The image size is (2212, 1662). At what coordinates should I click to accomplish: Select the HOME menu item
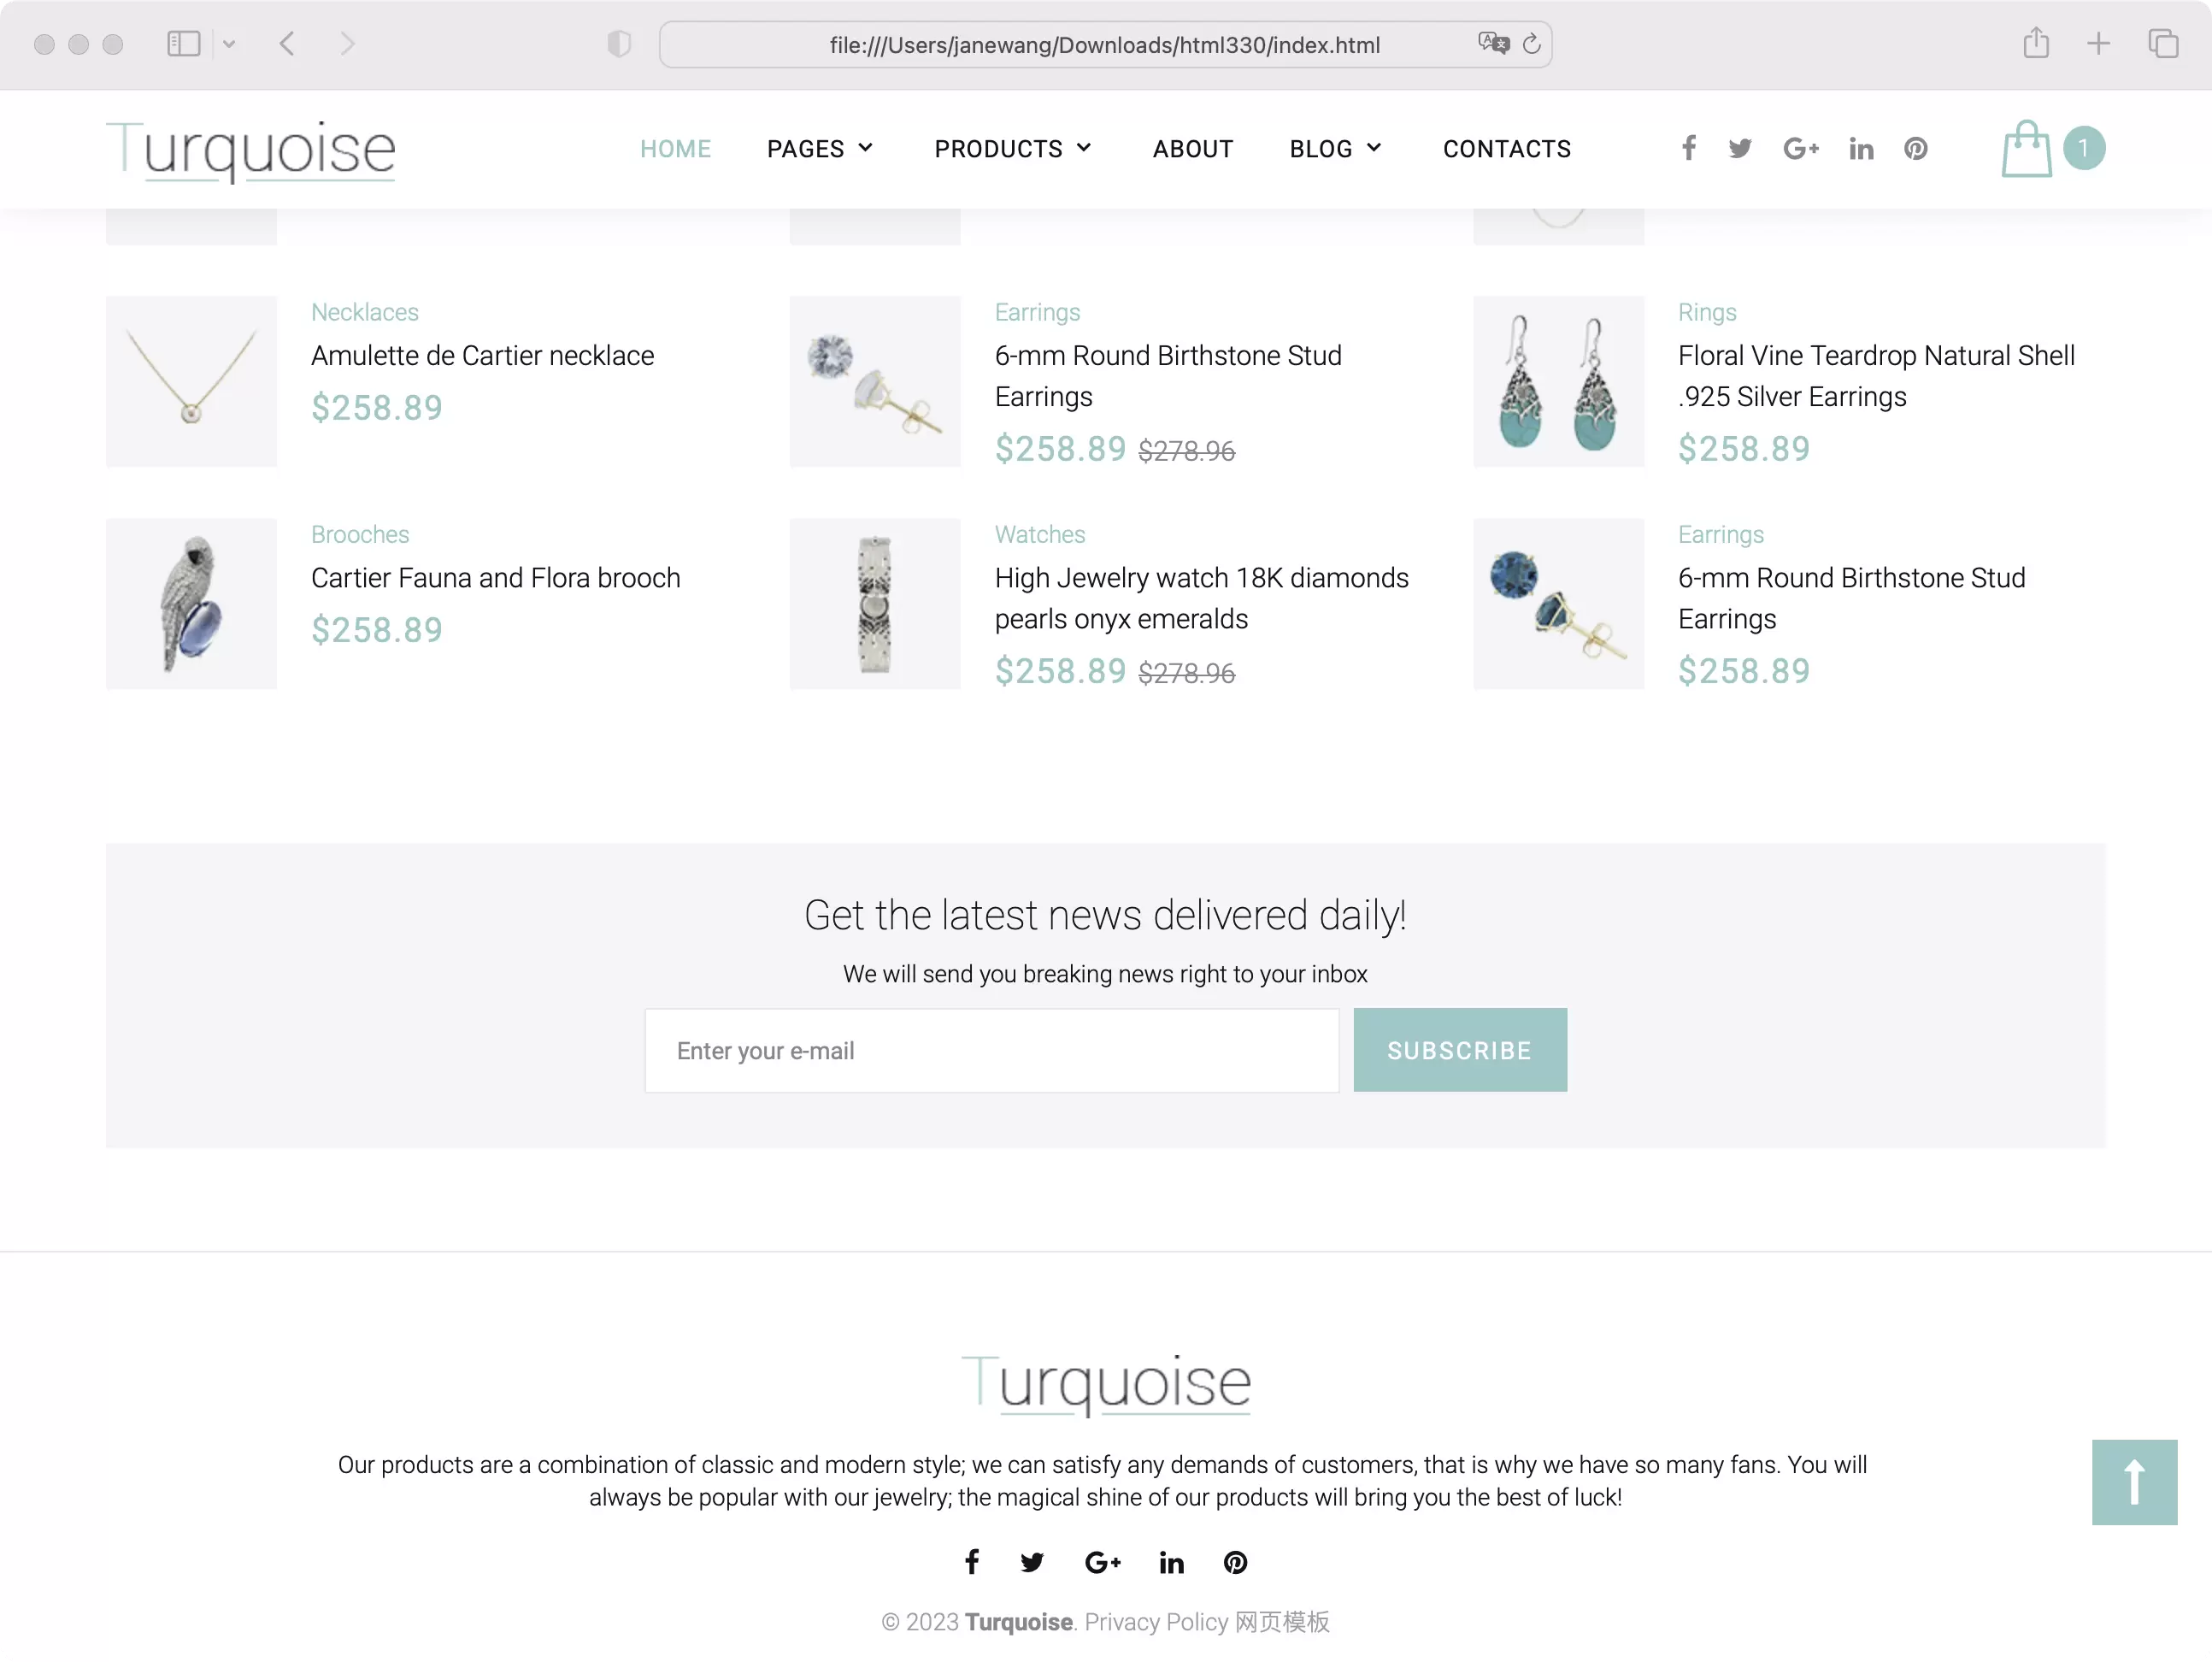click(677, 149)
